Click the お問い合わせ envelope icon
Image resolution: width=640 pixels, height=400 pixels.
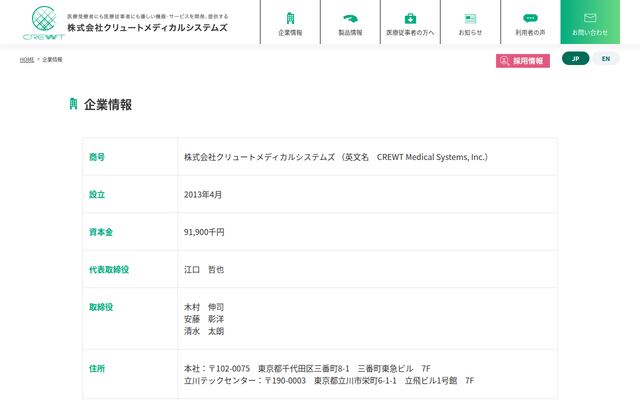(x=590, y=18)
